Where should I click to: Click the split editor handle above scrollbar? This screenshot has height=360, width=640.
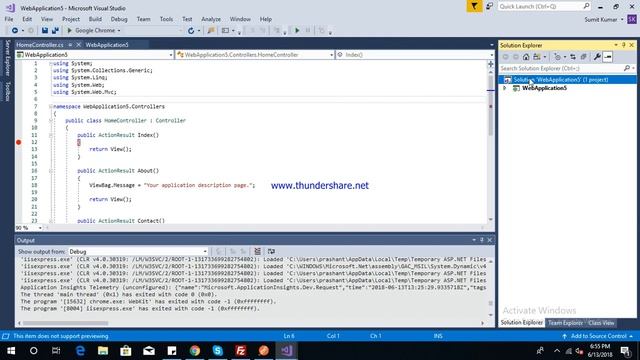tap(491, 64)
